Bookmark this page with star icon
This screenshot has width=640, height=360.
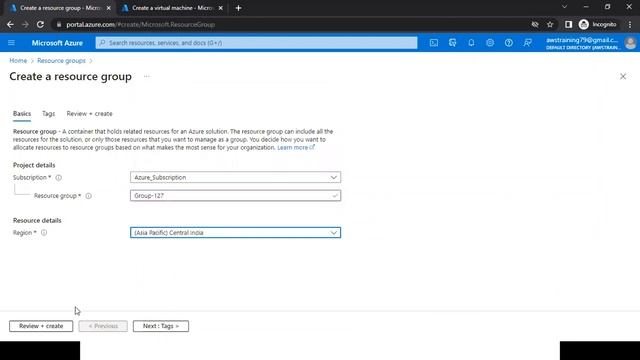pos(550,24)
